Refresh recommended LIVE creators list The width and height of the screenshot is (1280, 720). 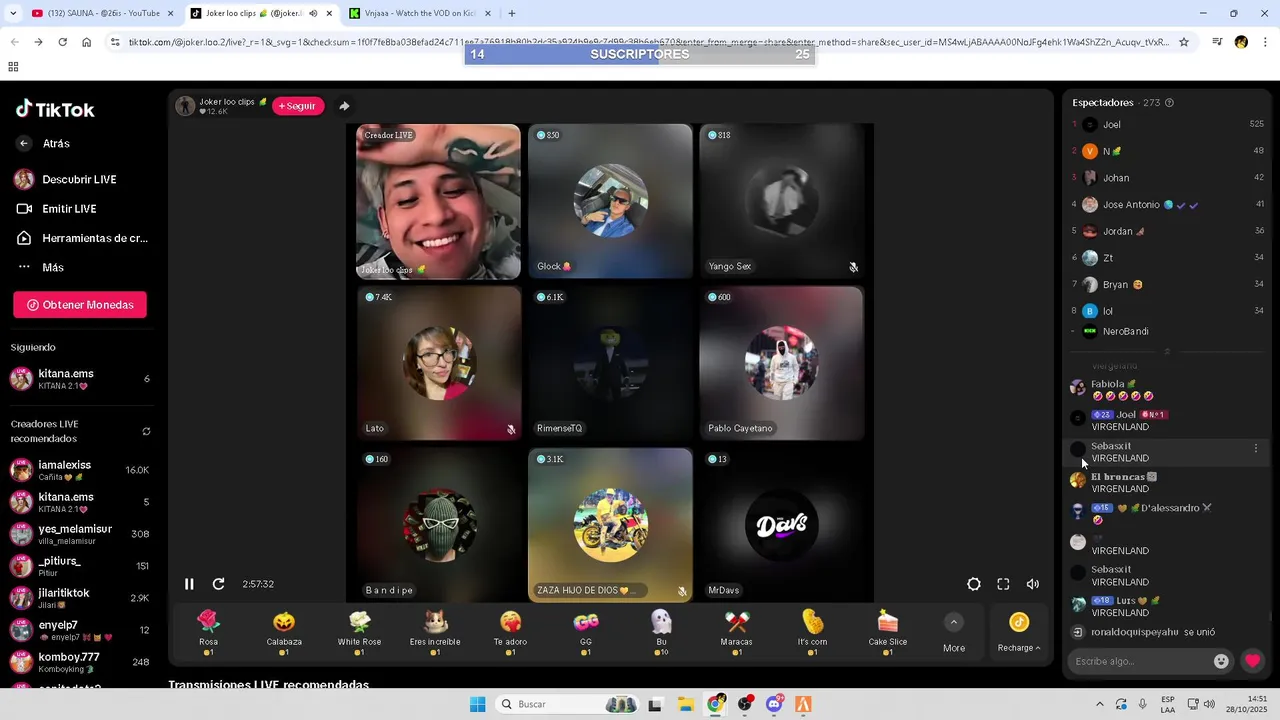point(146,432)
